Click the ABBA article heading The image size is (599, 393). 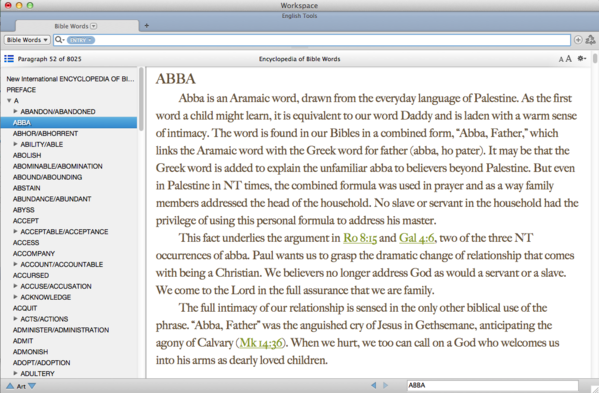[x=175, y=79]
